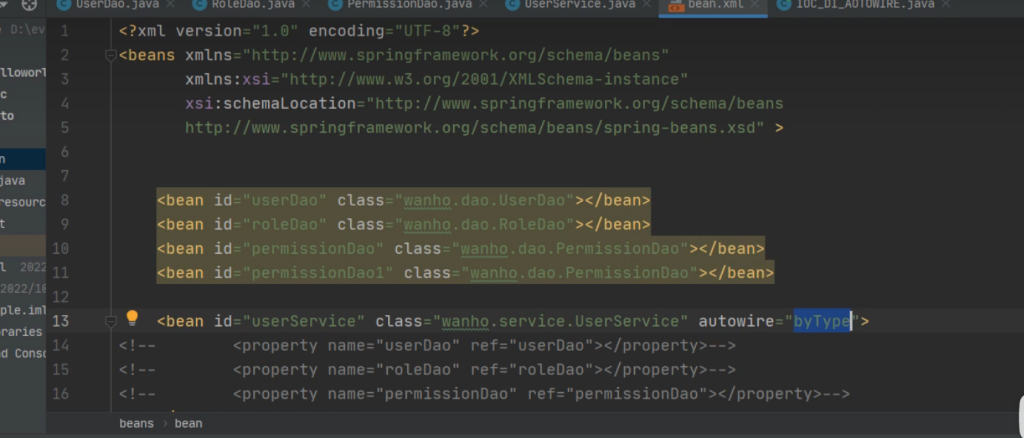Click the highlighted byType autowire value
The image size is (1024, 438).
coord(821,321)
